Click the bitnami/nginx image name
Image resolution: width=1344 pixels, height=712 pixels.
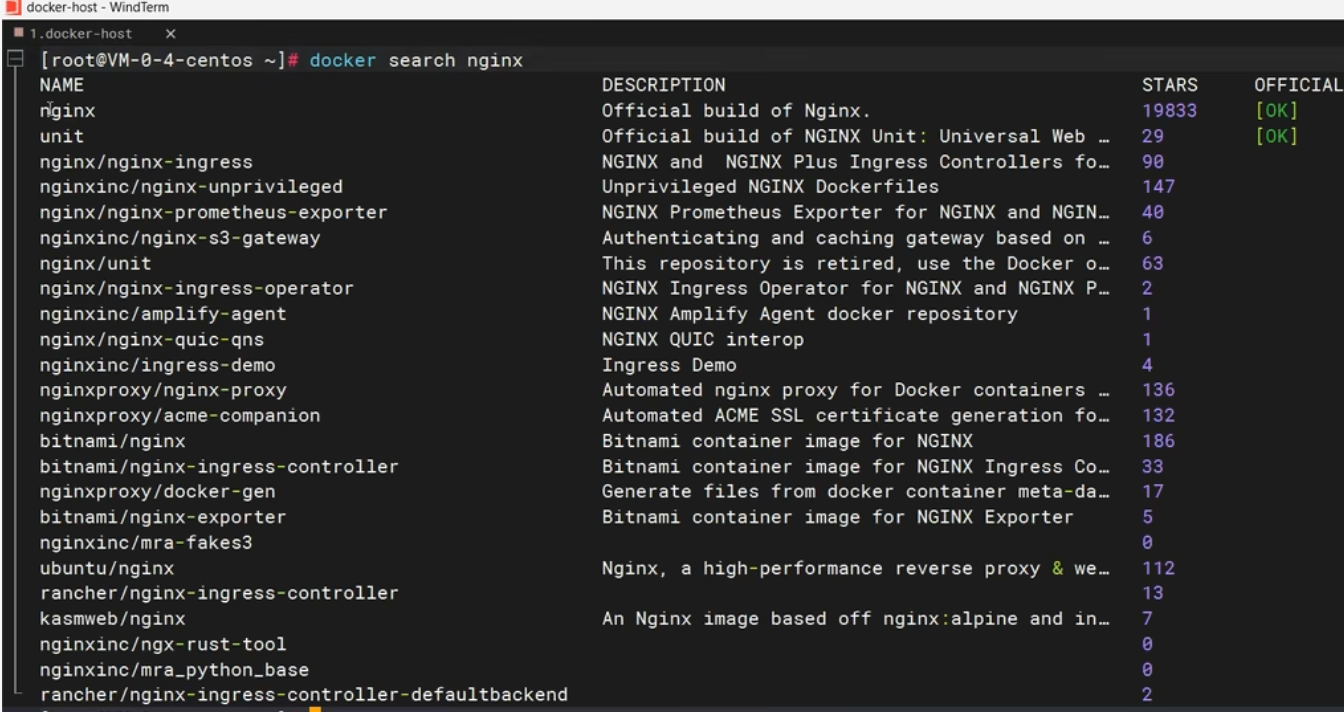tap(112, 441)
